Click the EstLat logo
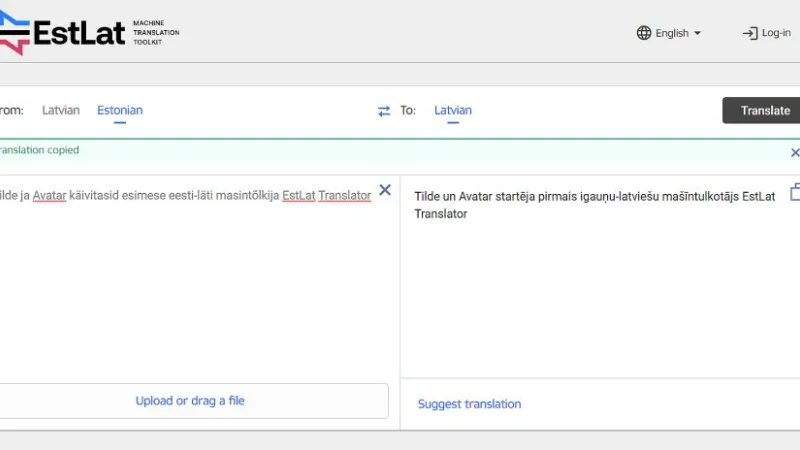 [62, 33]
